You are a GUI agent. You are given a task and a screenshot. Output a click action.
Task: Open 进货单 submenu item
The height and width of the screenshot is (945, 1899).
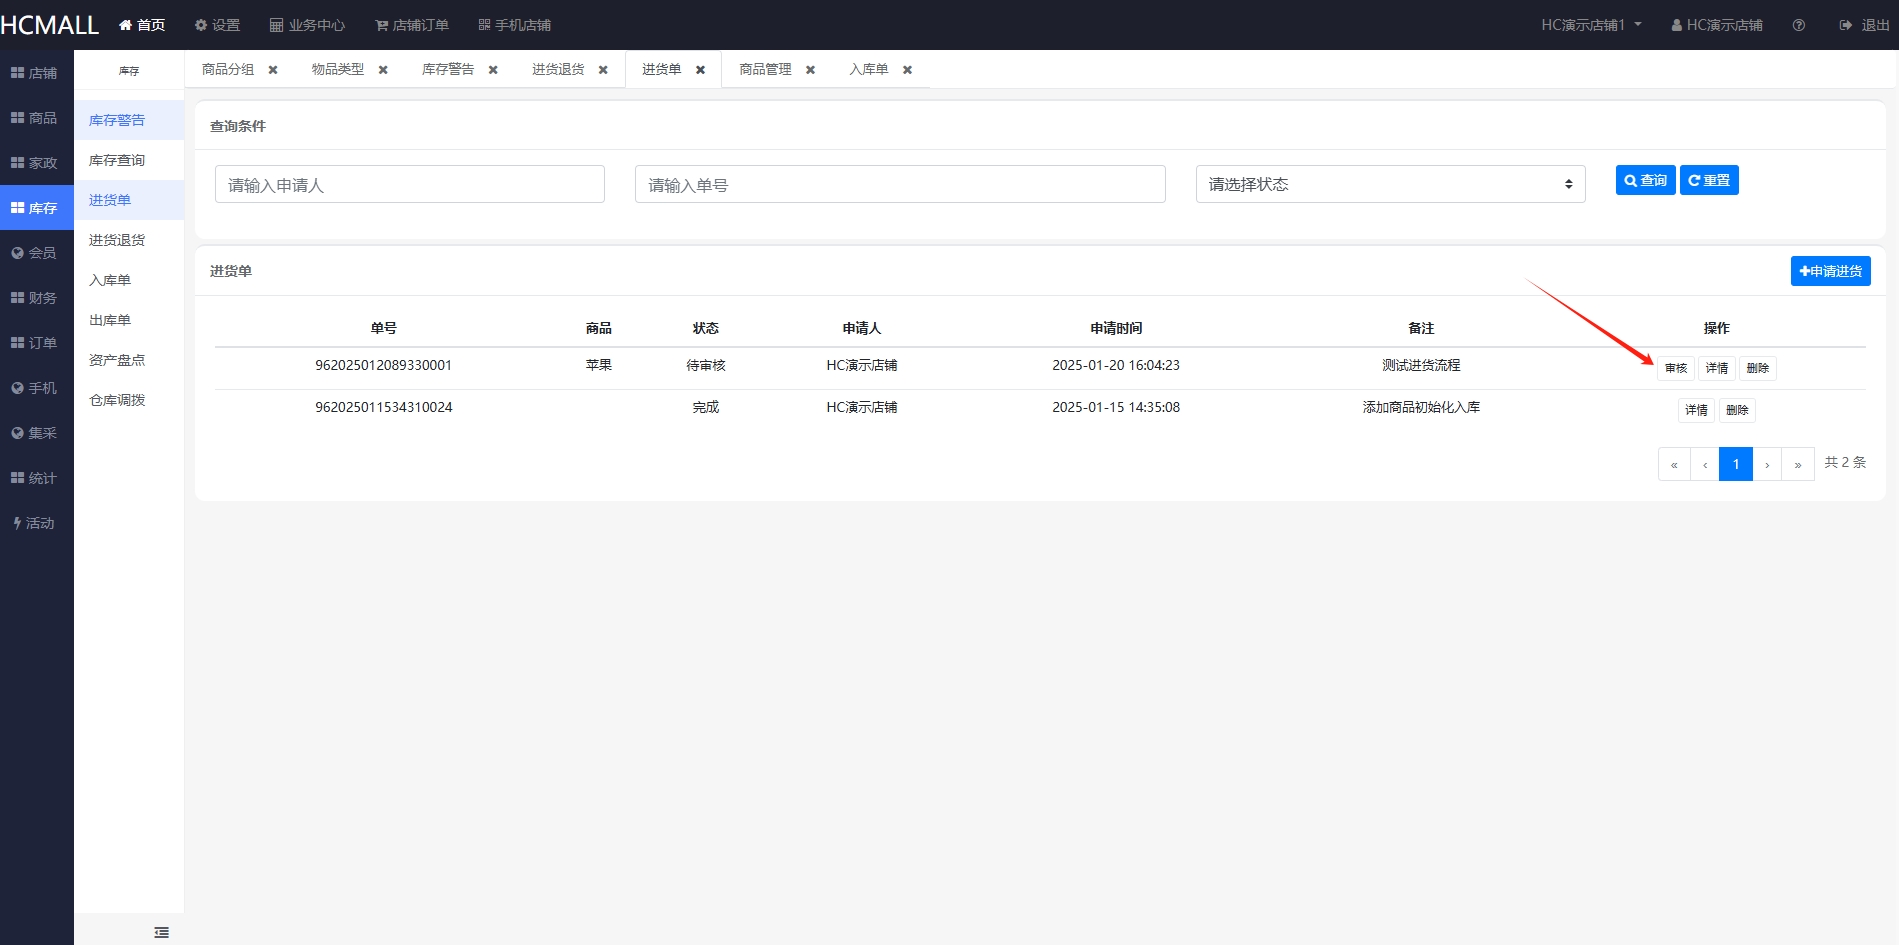129,200
